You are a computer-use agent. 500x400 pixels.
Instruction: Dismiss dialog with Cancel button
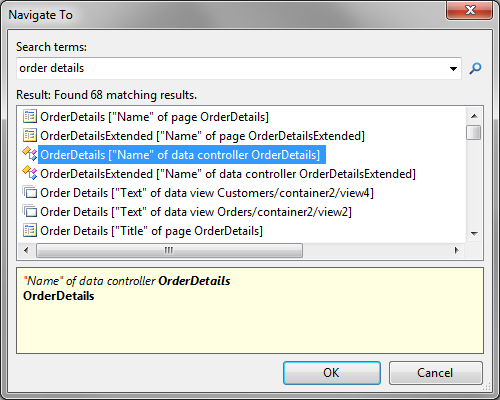pyautogui.click(x=435, y=373)
